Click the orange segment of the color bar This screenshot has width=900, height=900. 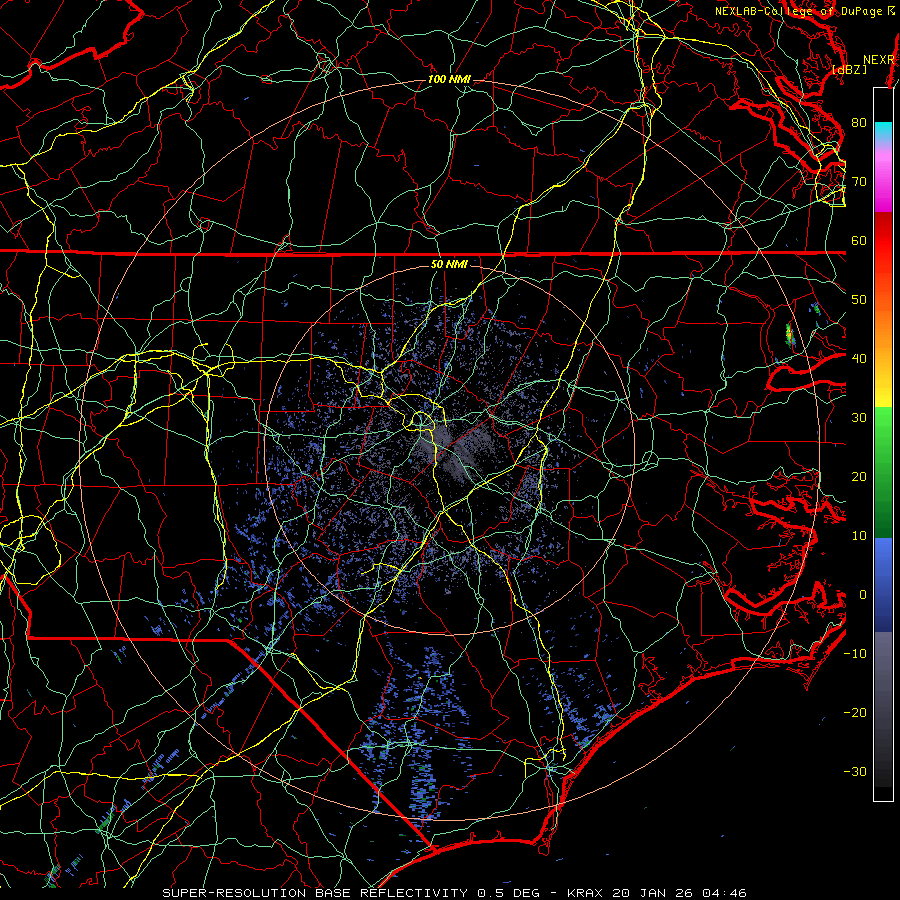coord(883,330)
